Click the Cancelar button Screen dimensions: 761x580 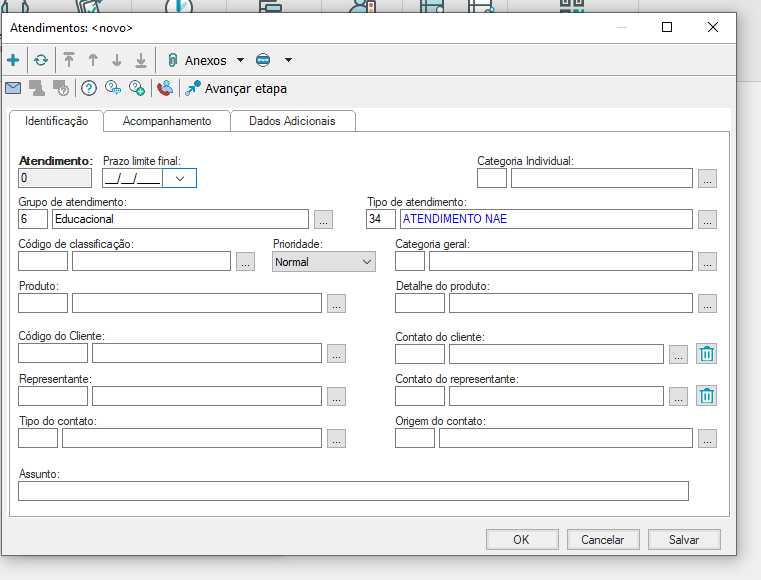point(602,539)
